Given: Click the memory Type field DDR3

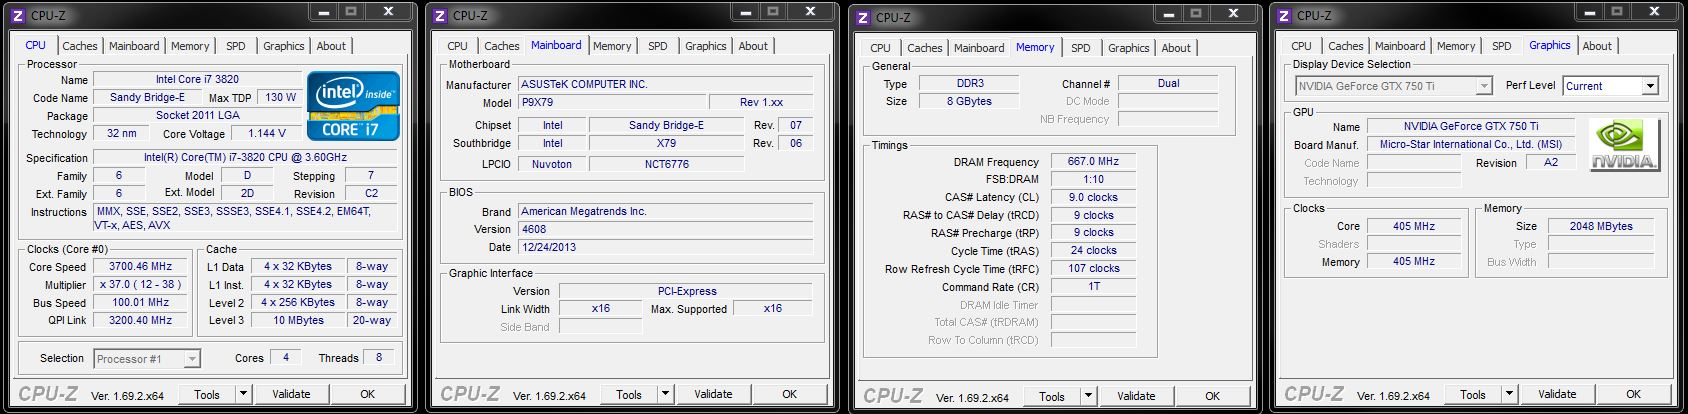Looking at the screenshot, I should (969, 83).
